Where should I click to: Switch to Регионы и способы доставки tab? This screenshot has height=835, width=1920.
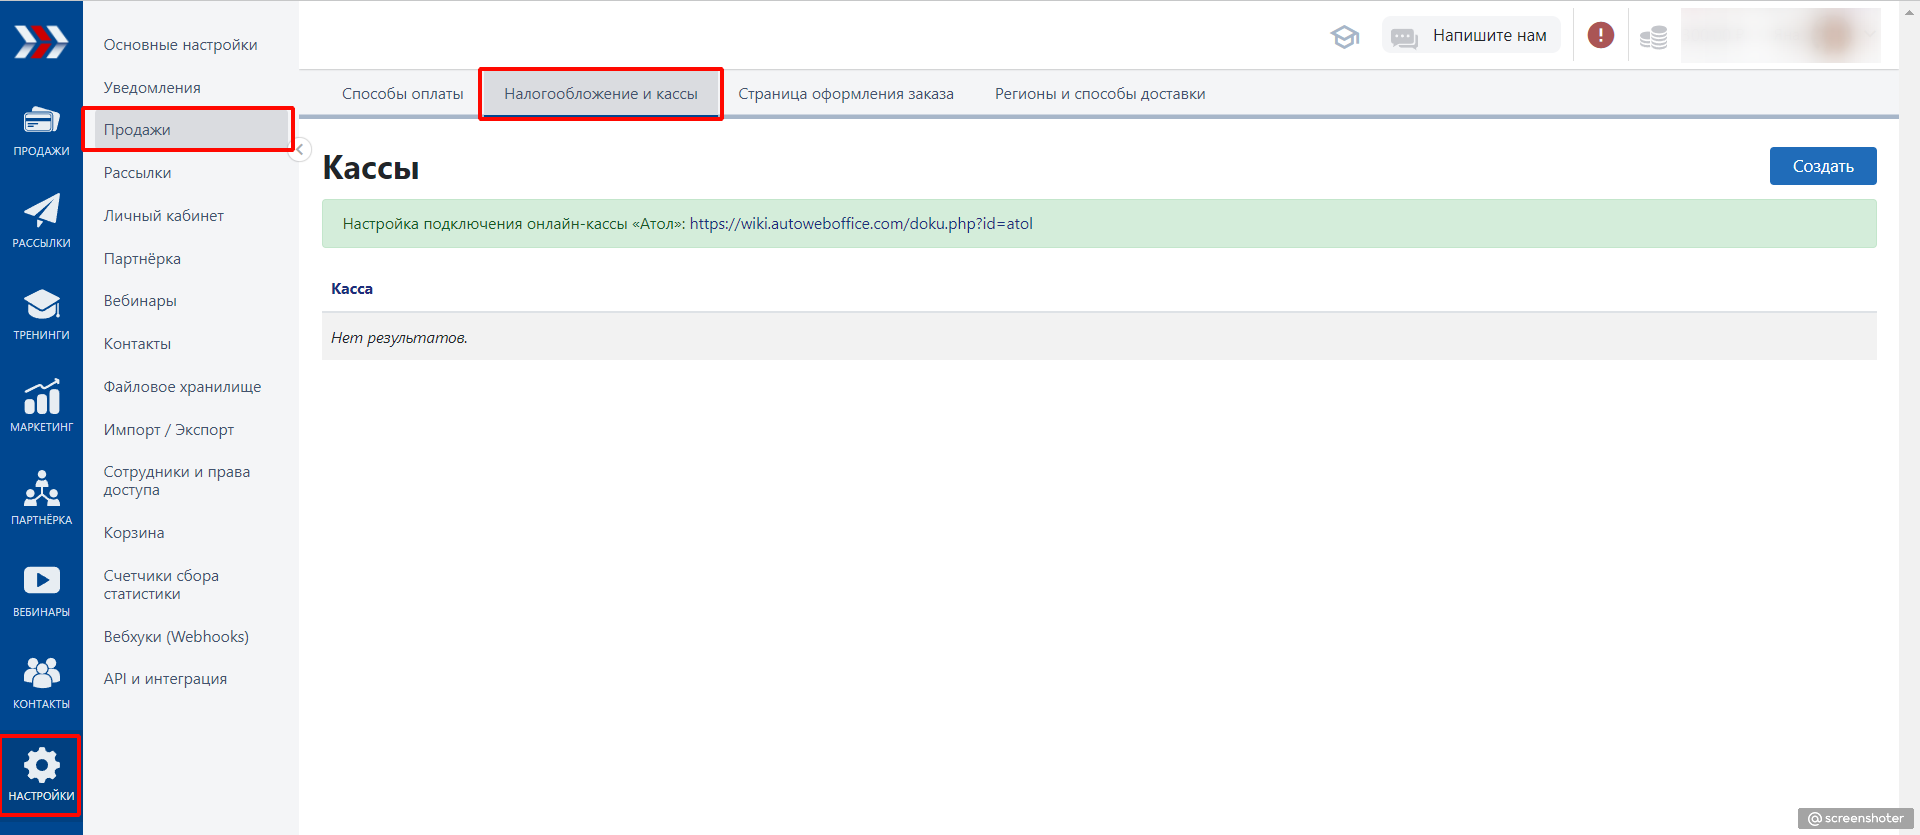click(1099, 94)
